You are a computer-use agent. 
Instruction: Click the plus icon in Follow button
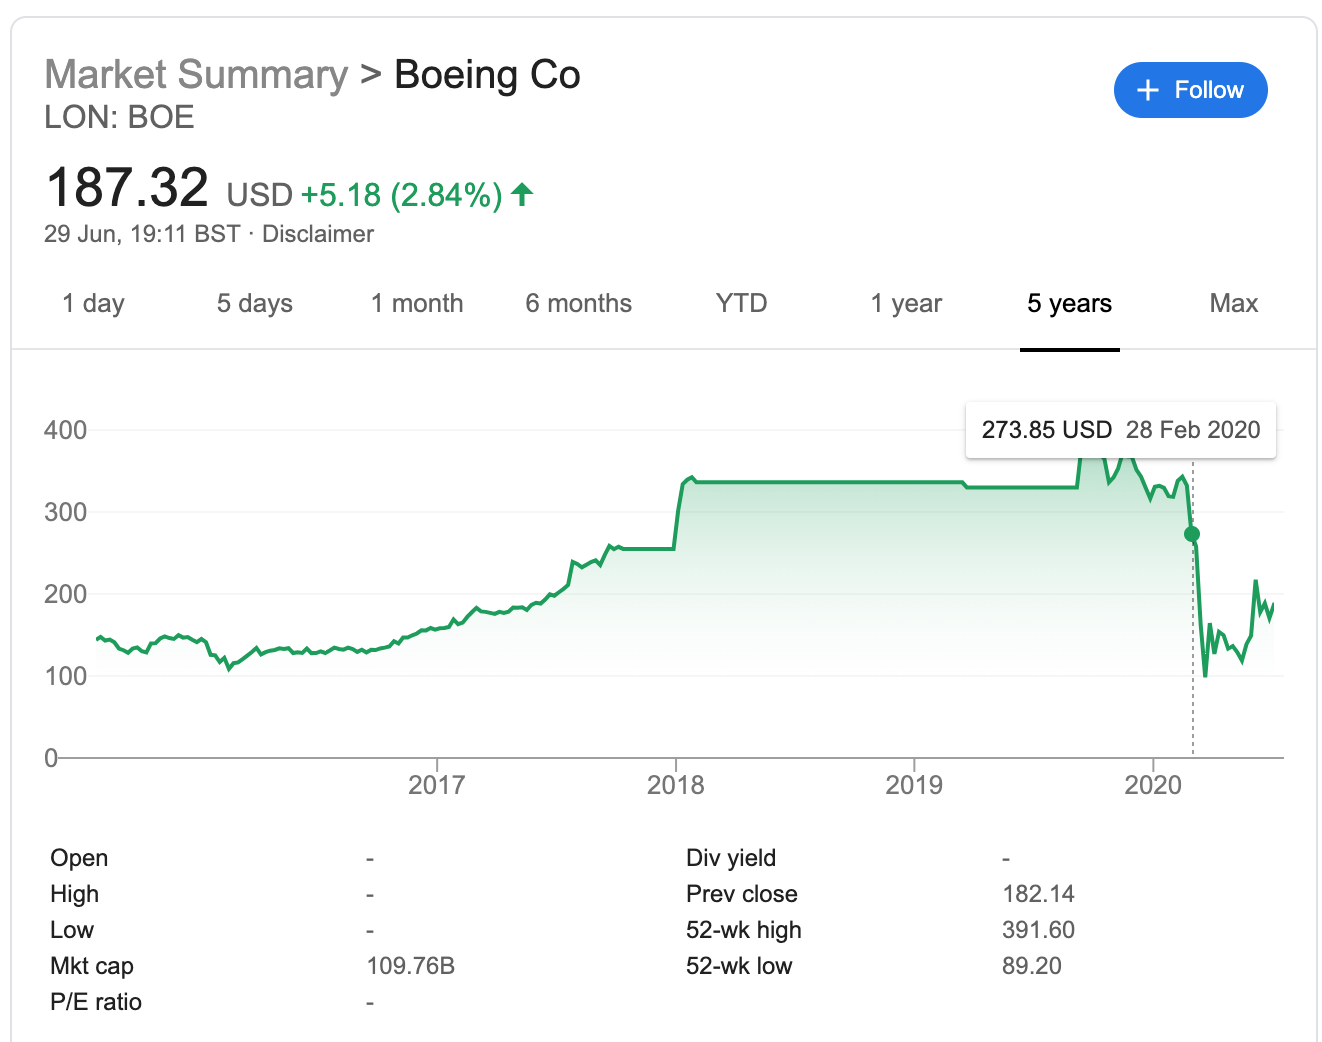pyautogui.click(x=1148, y=90)
